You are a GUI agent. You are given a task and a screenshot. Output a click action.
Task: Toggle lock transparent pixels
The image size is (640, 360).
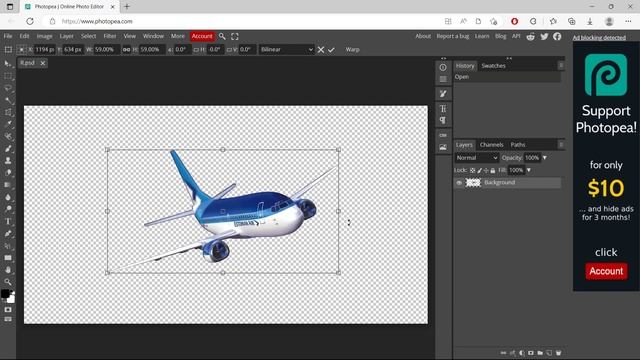472,170
